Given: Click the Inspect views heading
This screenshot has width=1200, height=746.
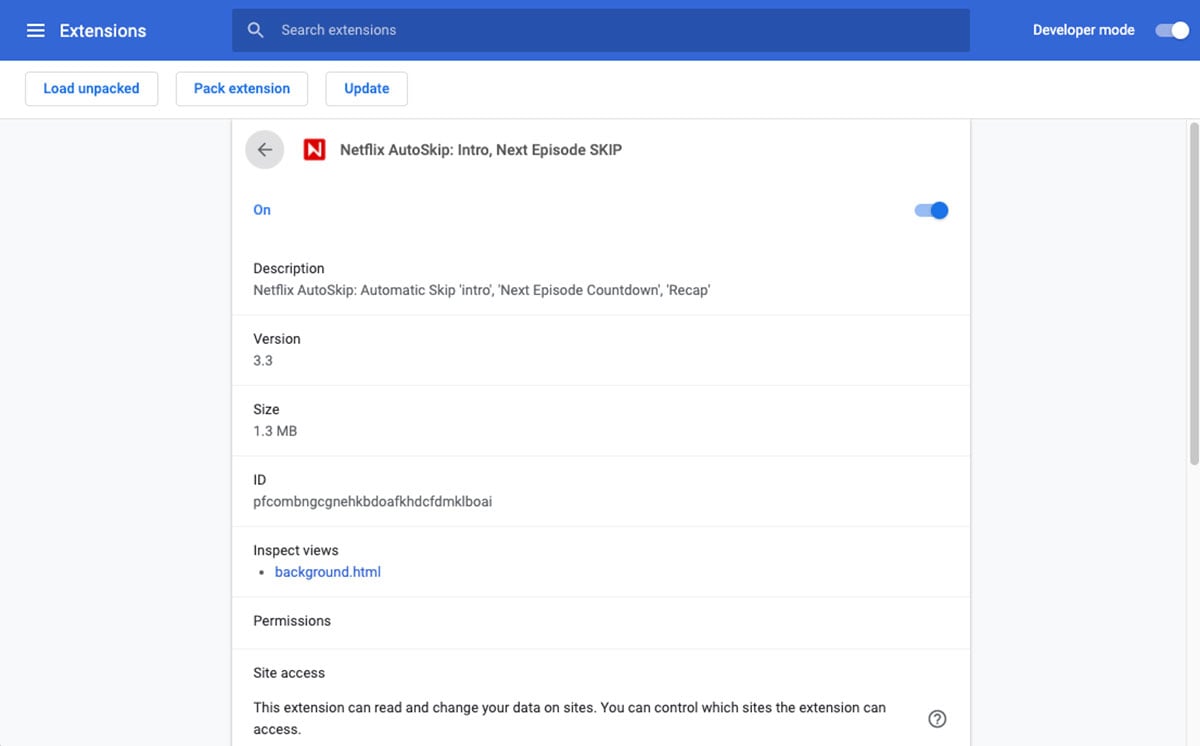Looking at the screenshot, I should [x=296, y=550].
